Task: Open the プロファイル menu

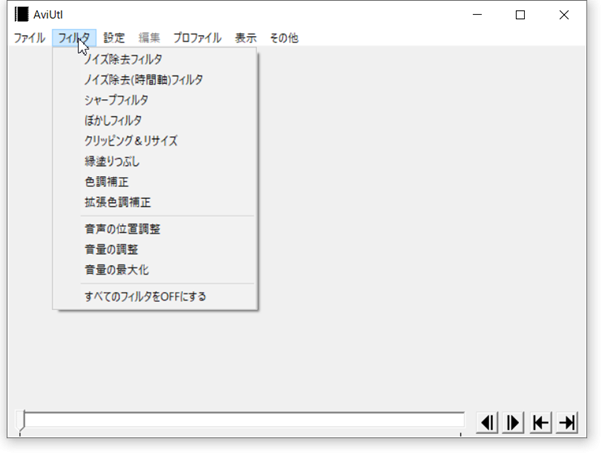Action: 197,38
